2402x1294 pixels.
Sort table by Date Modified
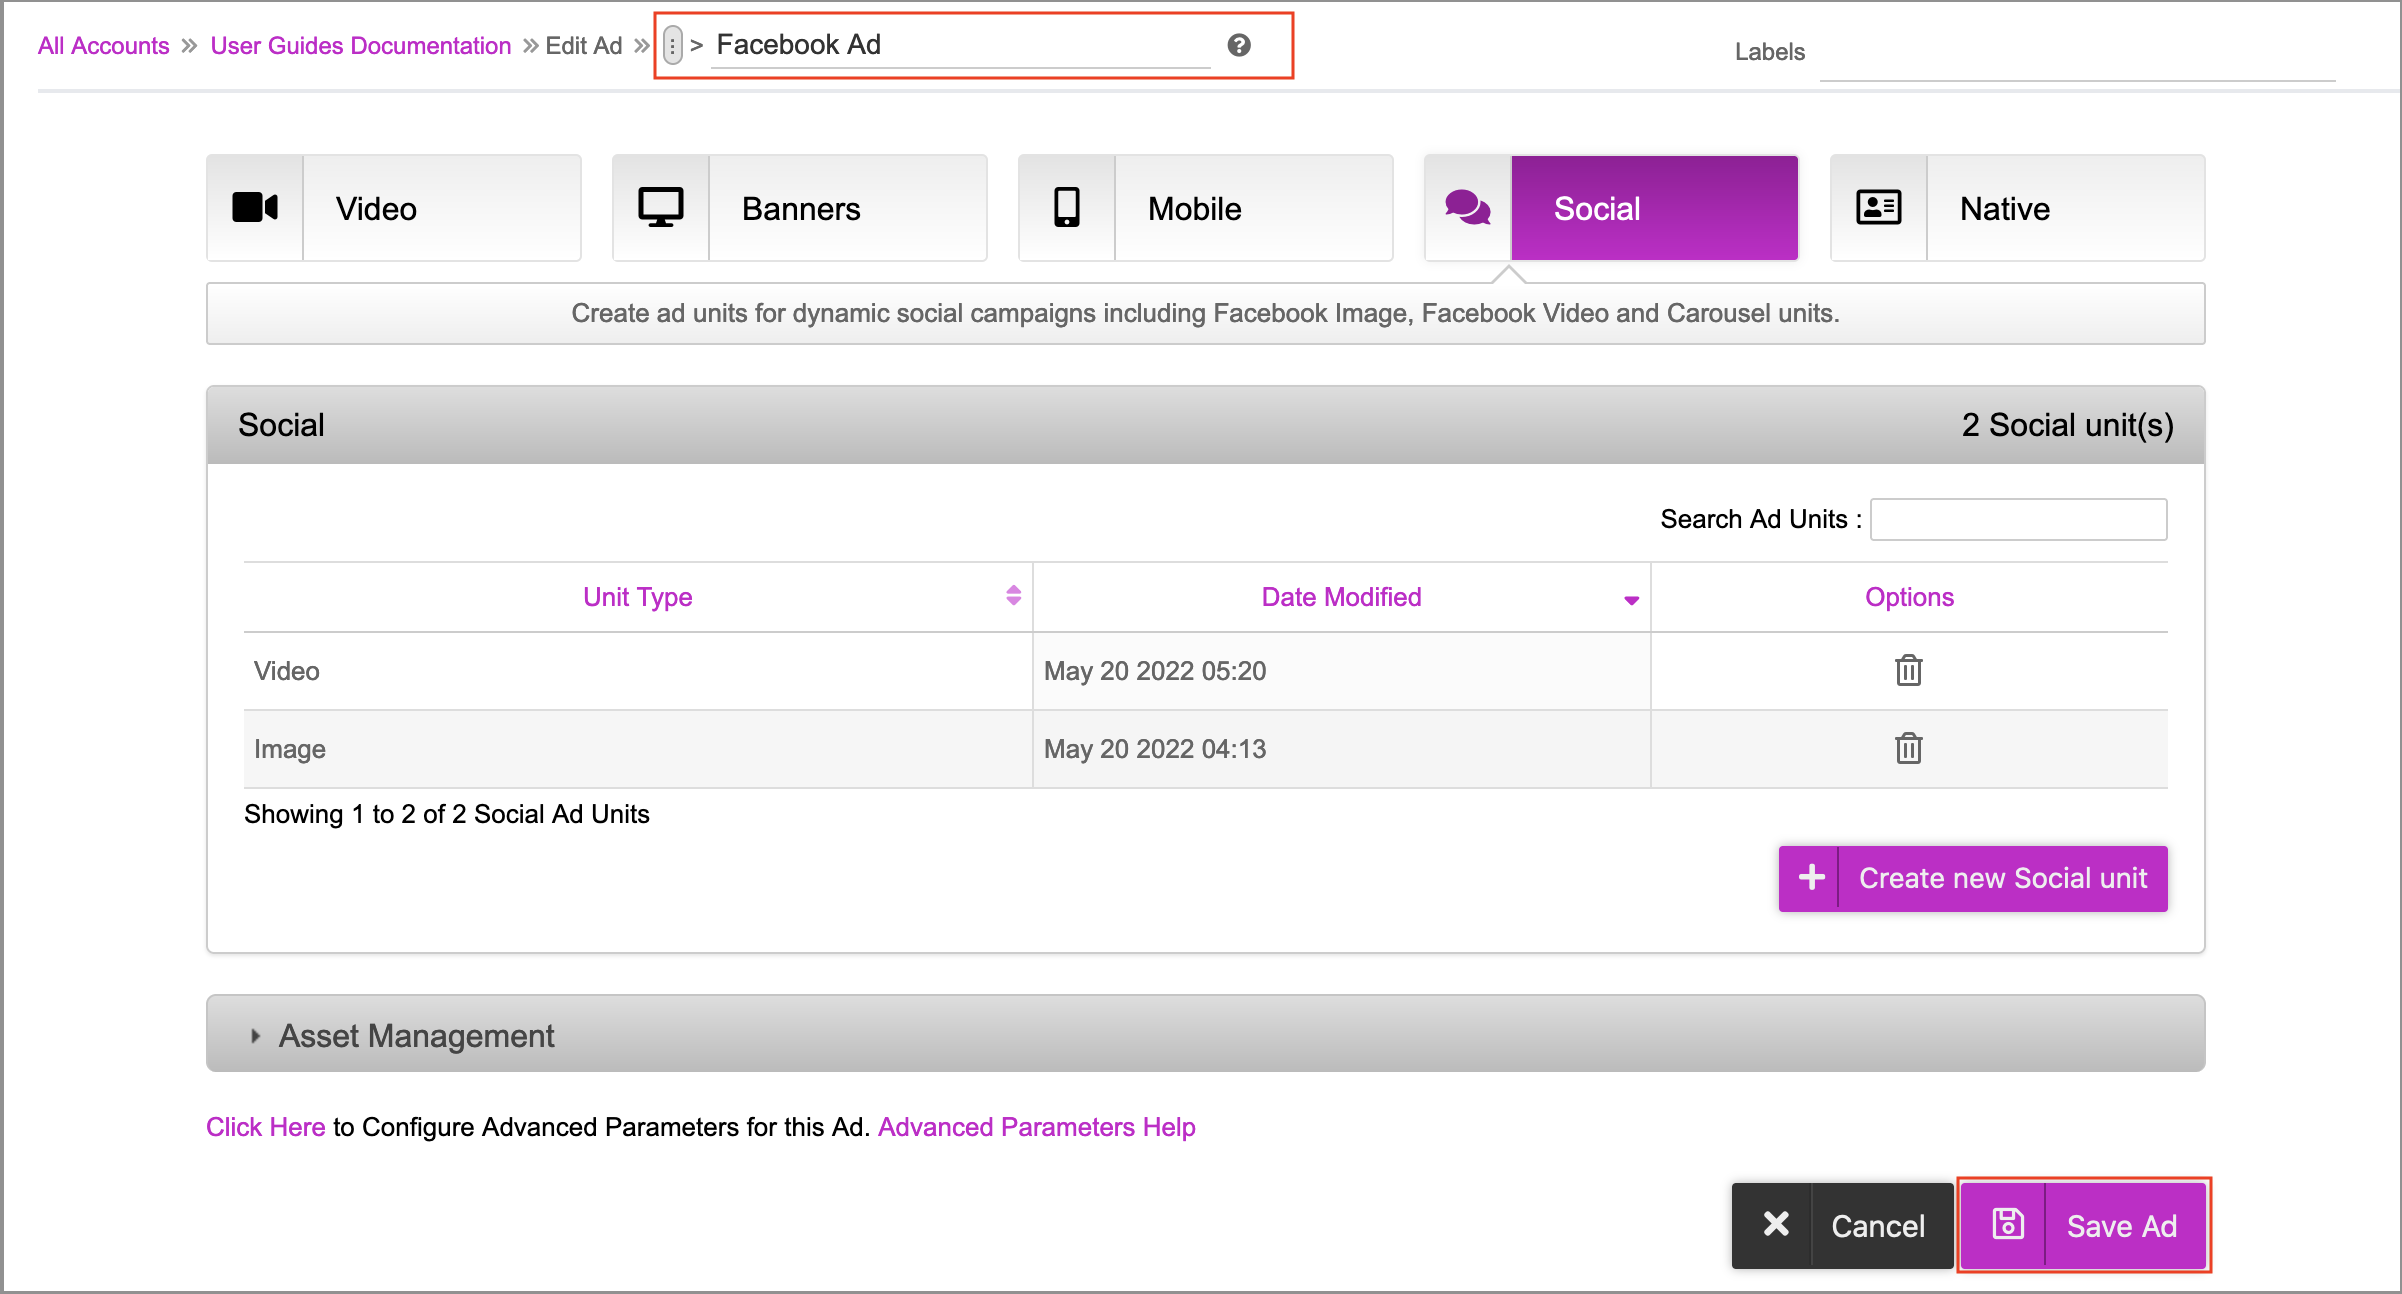[1341, 597]
